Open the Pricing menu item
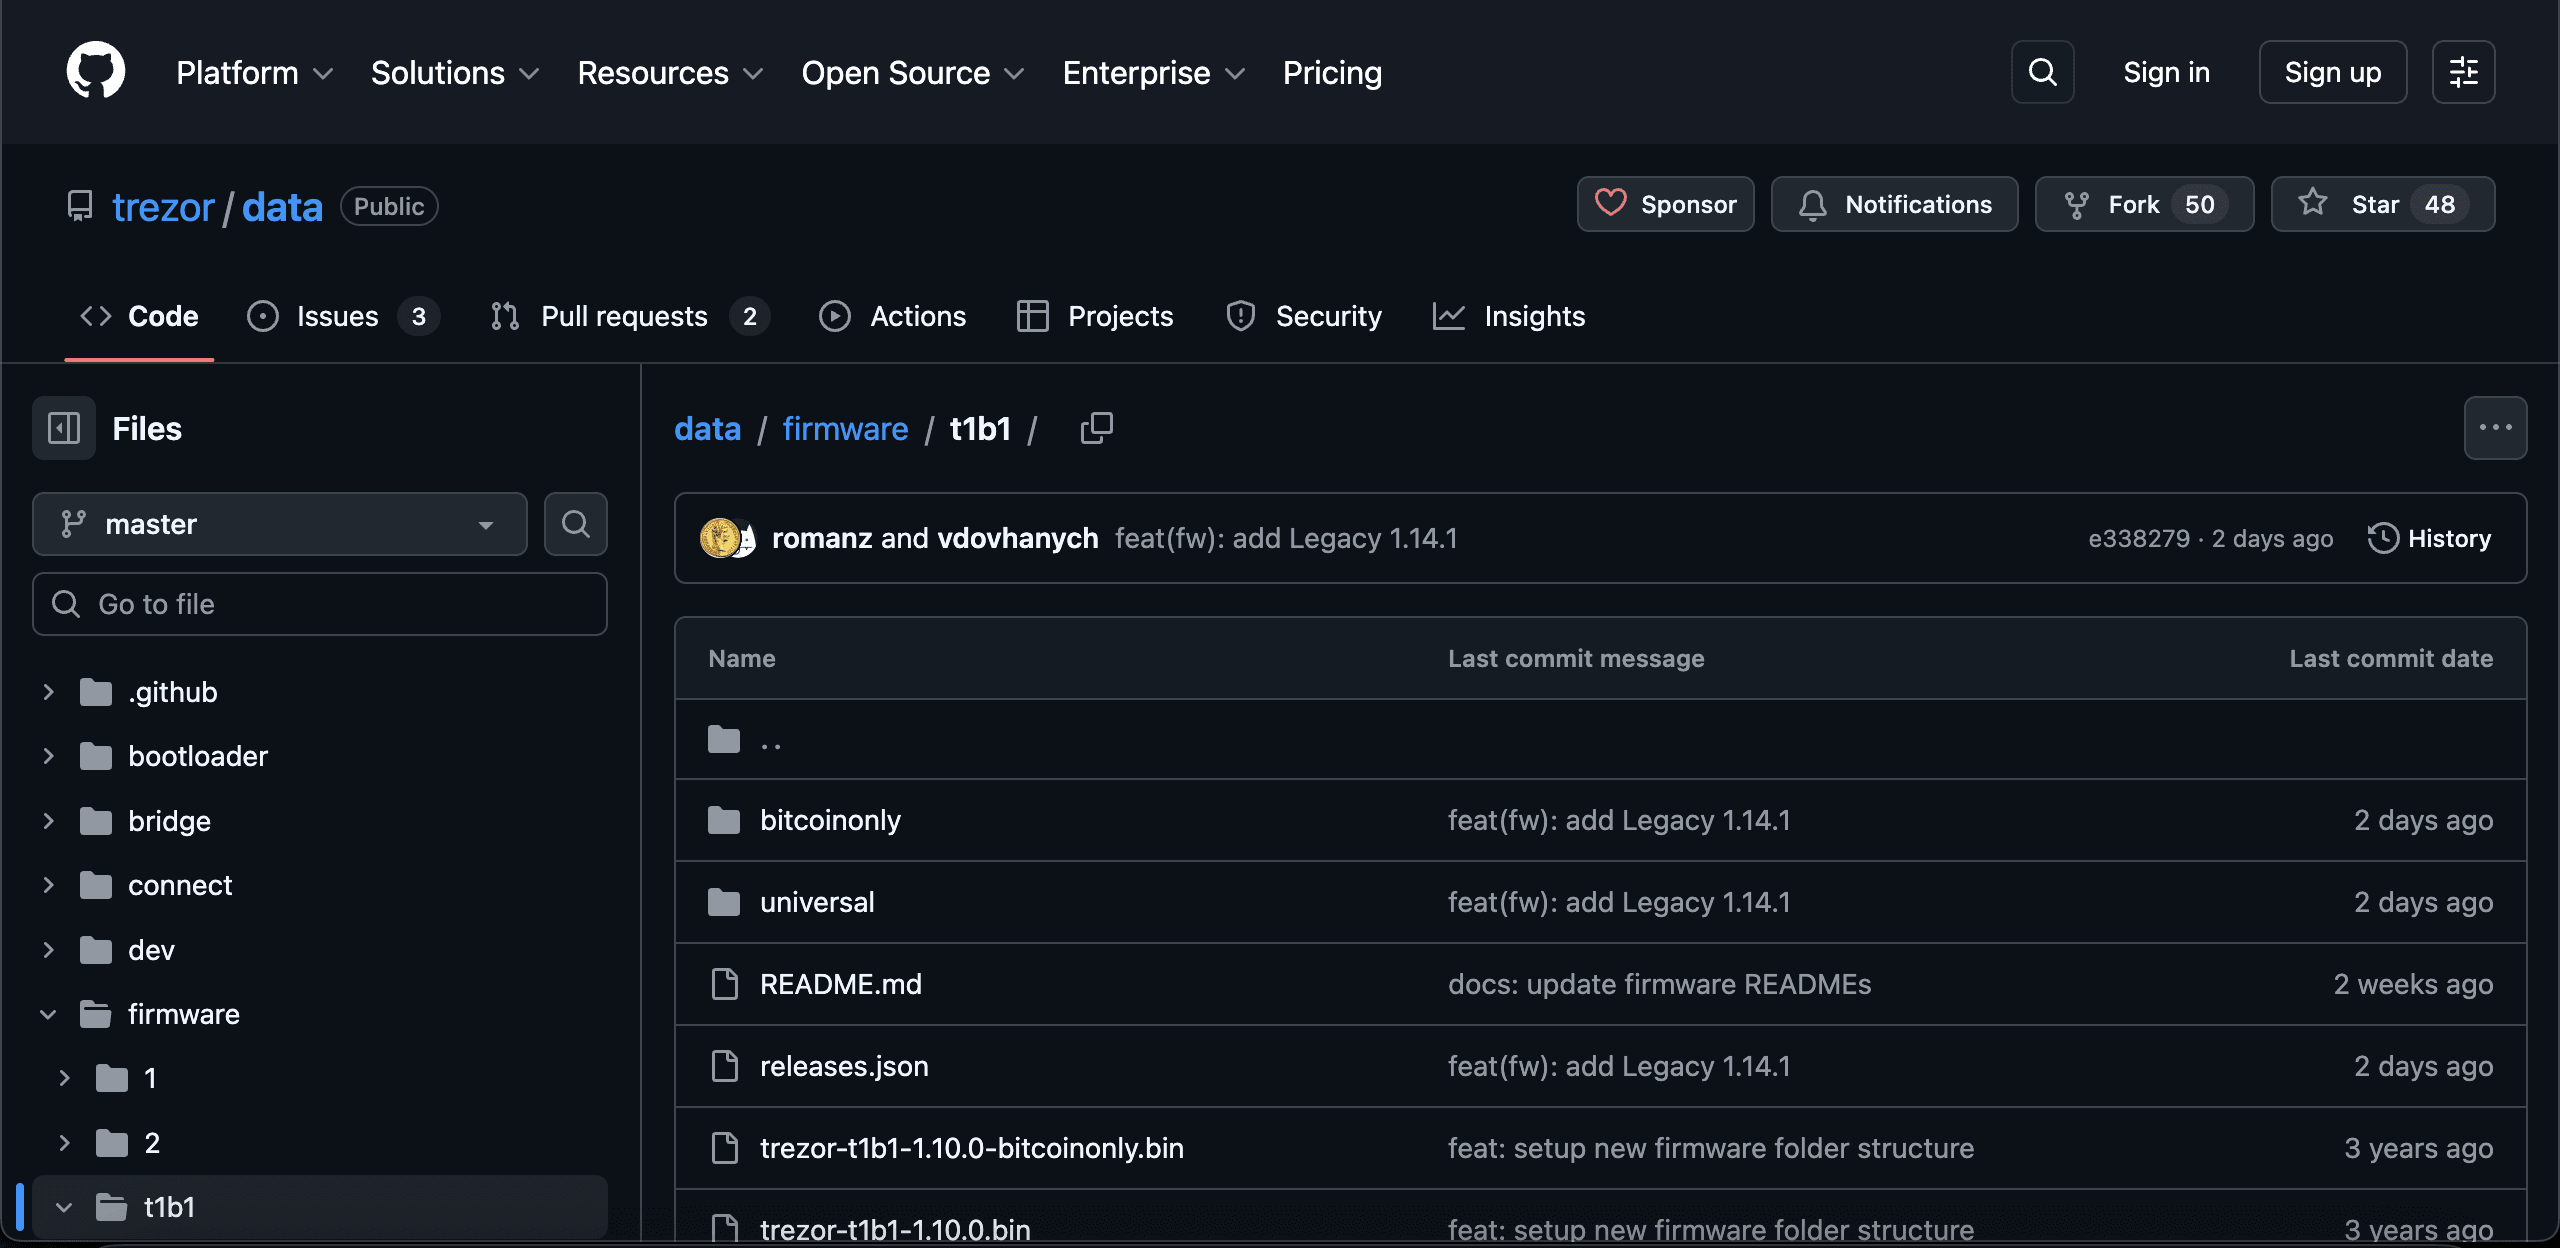Image resolution: width=2560 pixels, height=1248 pixels. point(1332,72)
